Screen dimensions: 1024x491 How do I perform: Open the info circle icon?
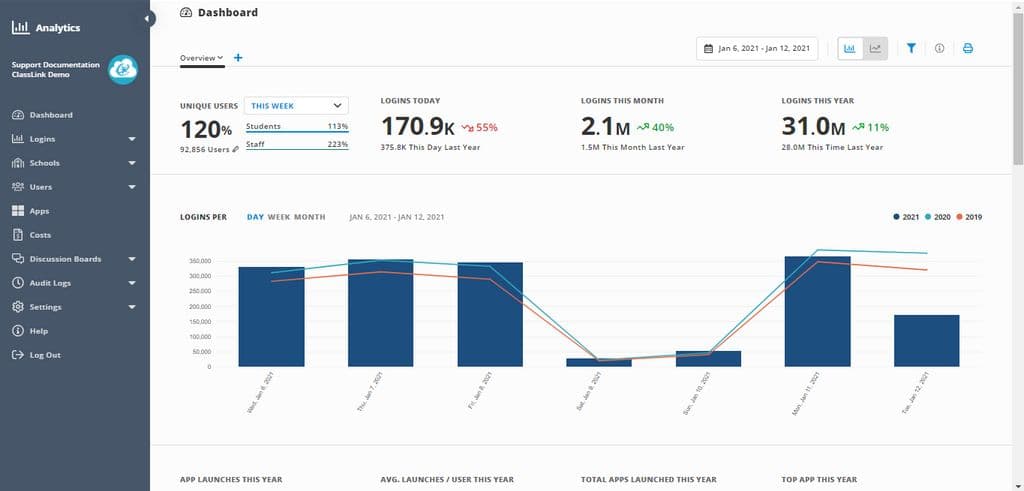[x=939, y=48]
